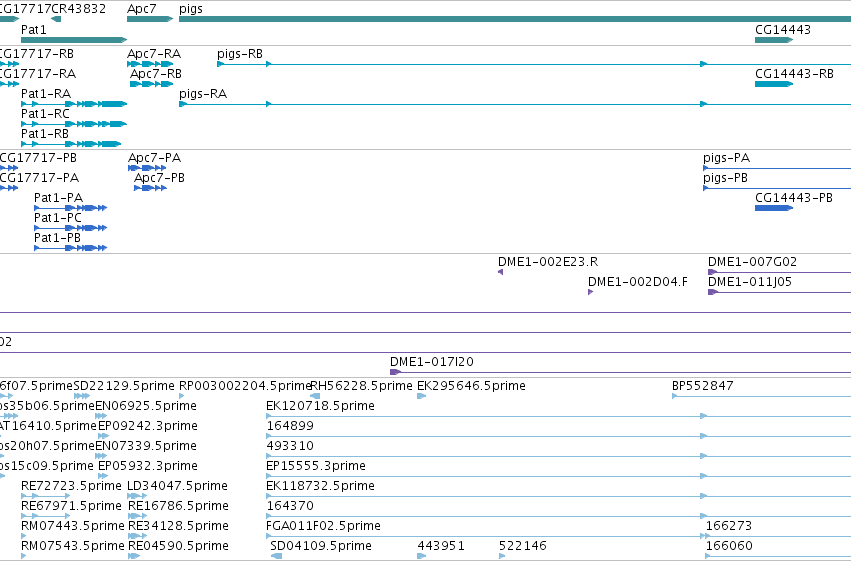The image size is (851, 561).
Task: Click the DME1-007G02 feature label
Action: pos(752,262)
